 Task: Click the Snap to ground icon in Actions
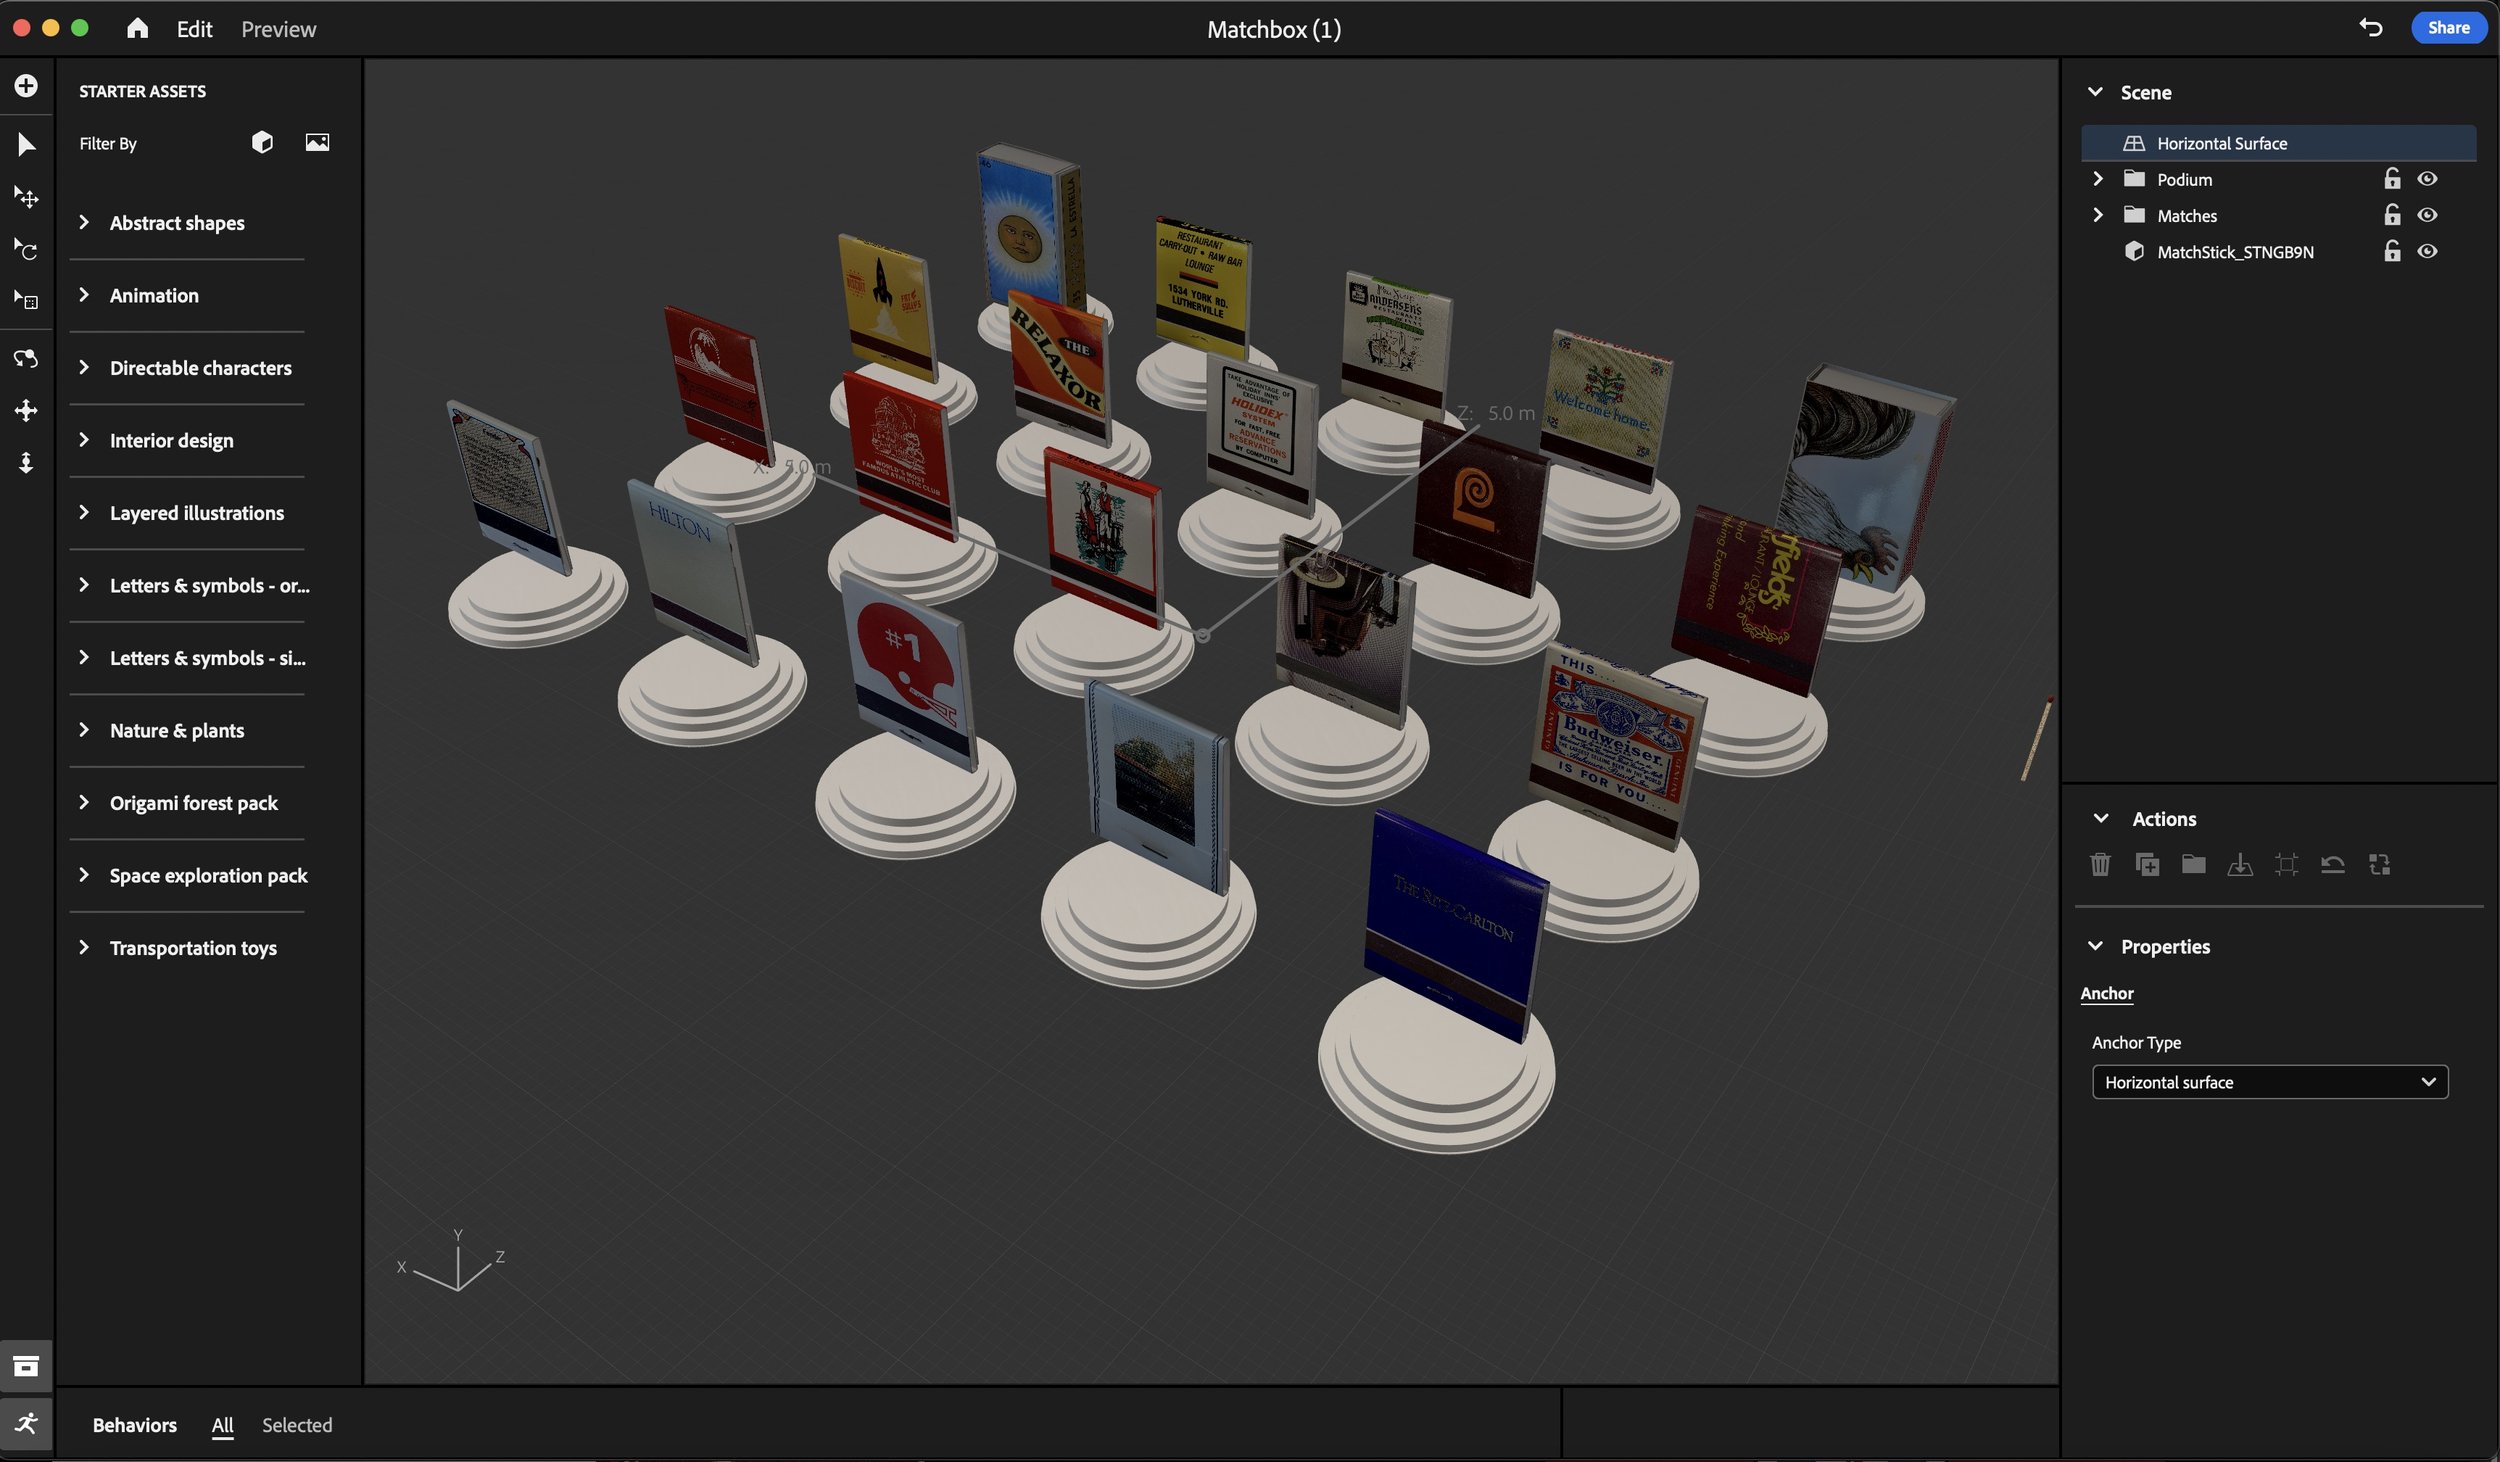(x=2240, y=864)
